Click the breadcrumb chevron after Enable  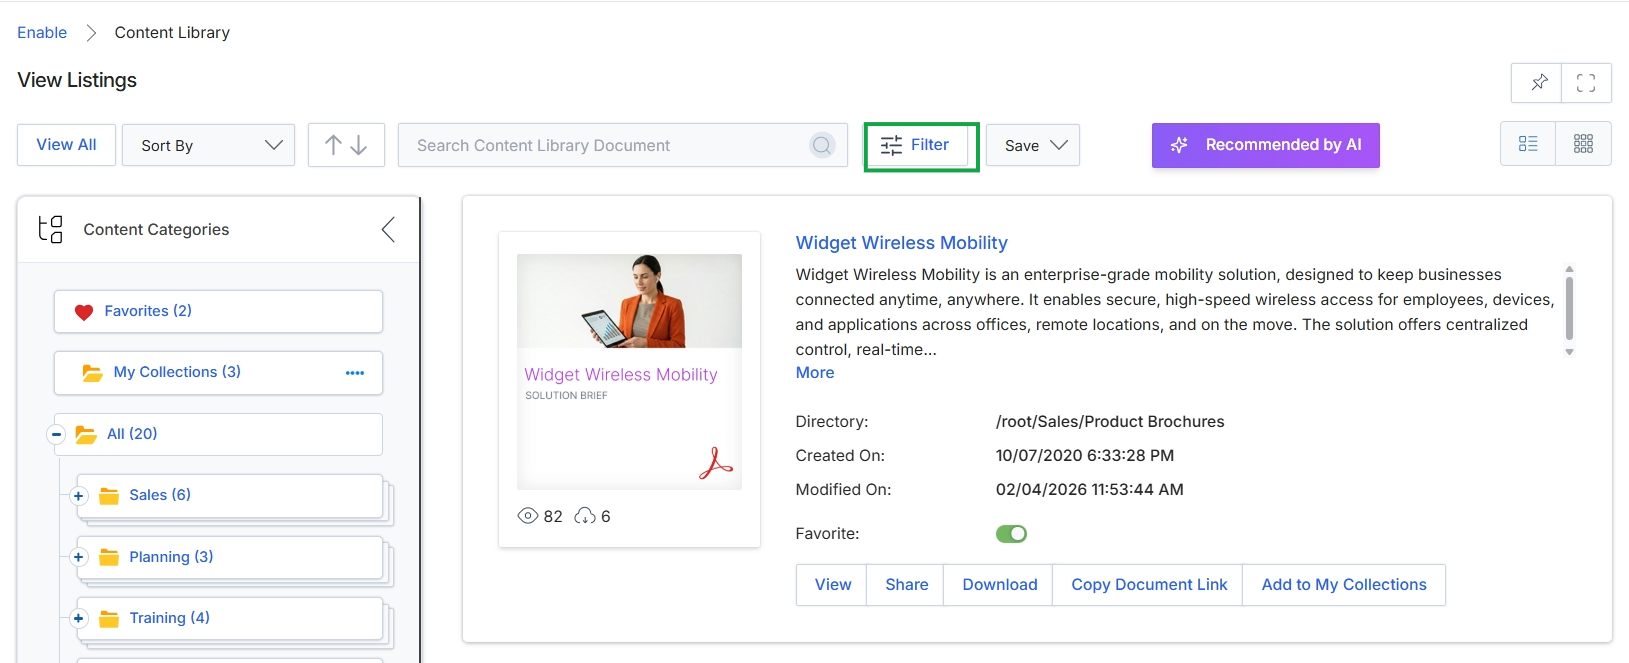91,33
